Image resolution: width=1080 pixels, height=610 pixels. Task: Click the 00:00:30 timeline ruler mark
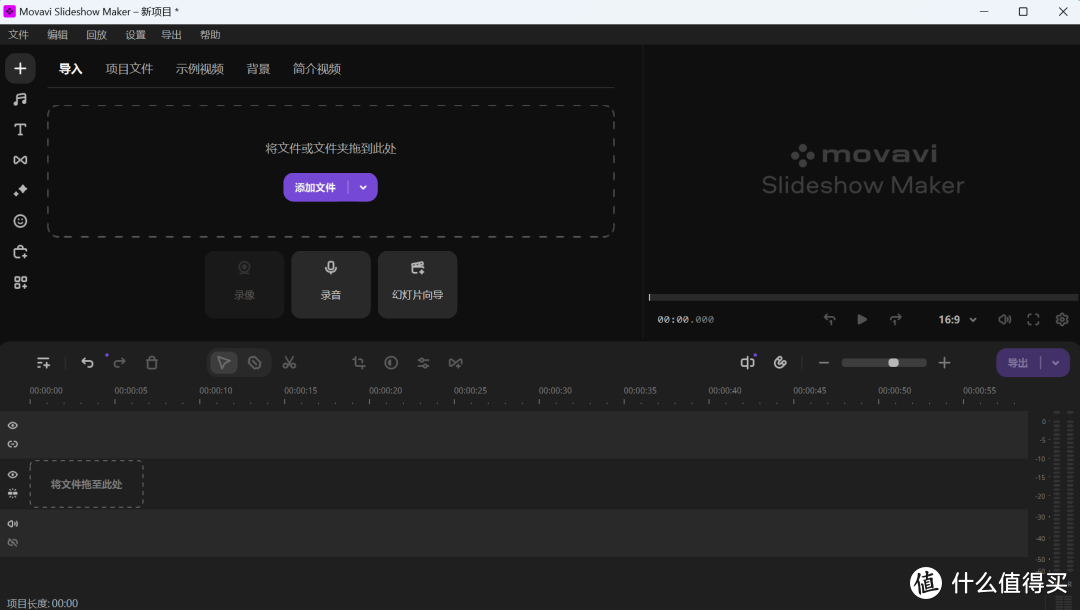[555, 390]
